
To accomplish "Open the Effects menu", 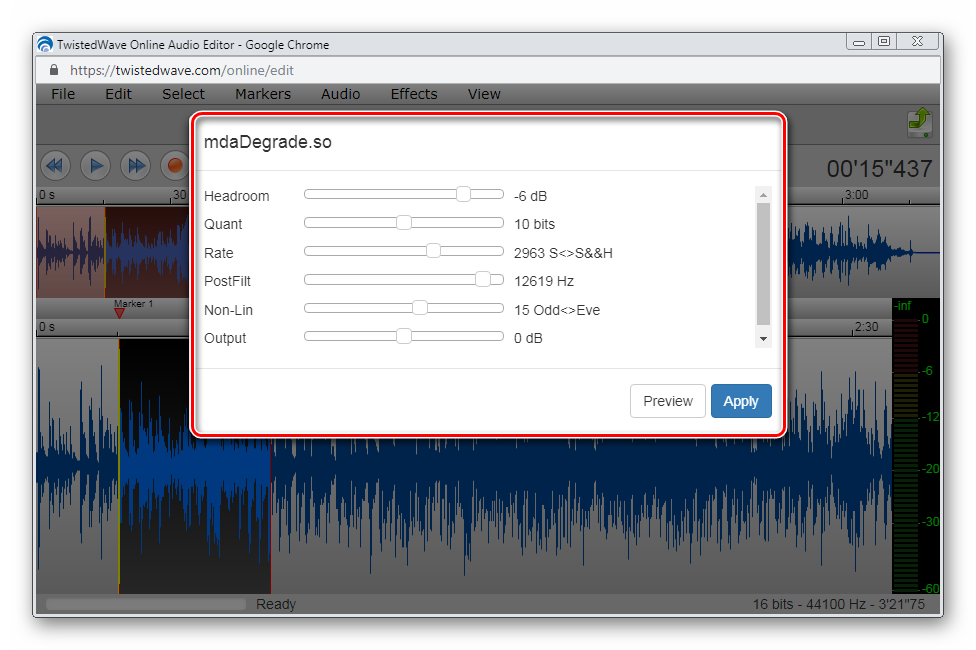I will [x=414, y=94].
